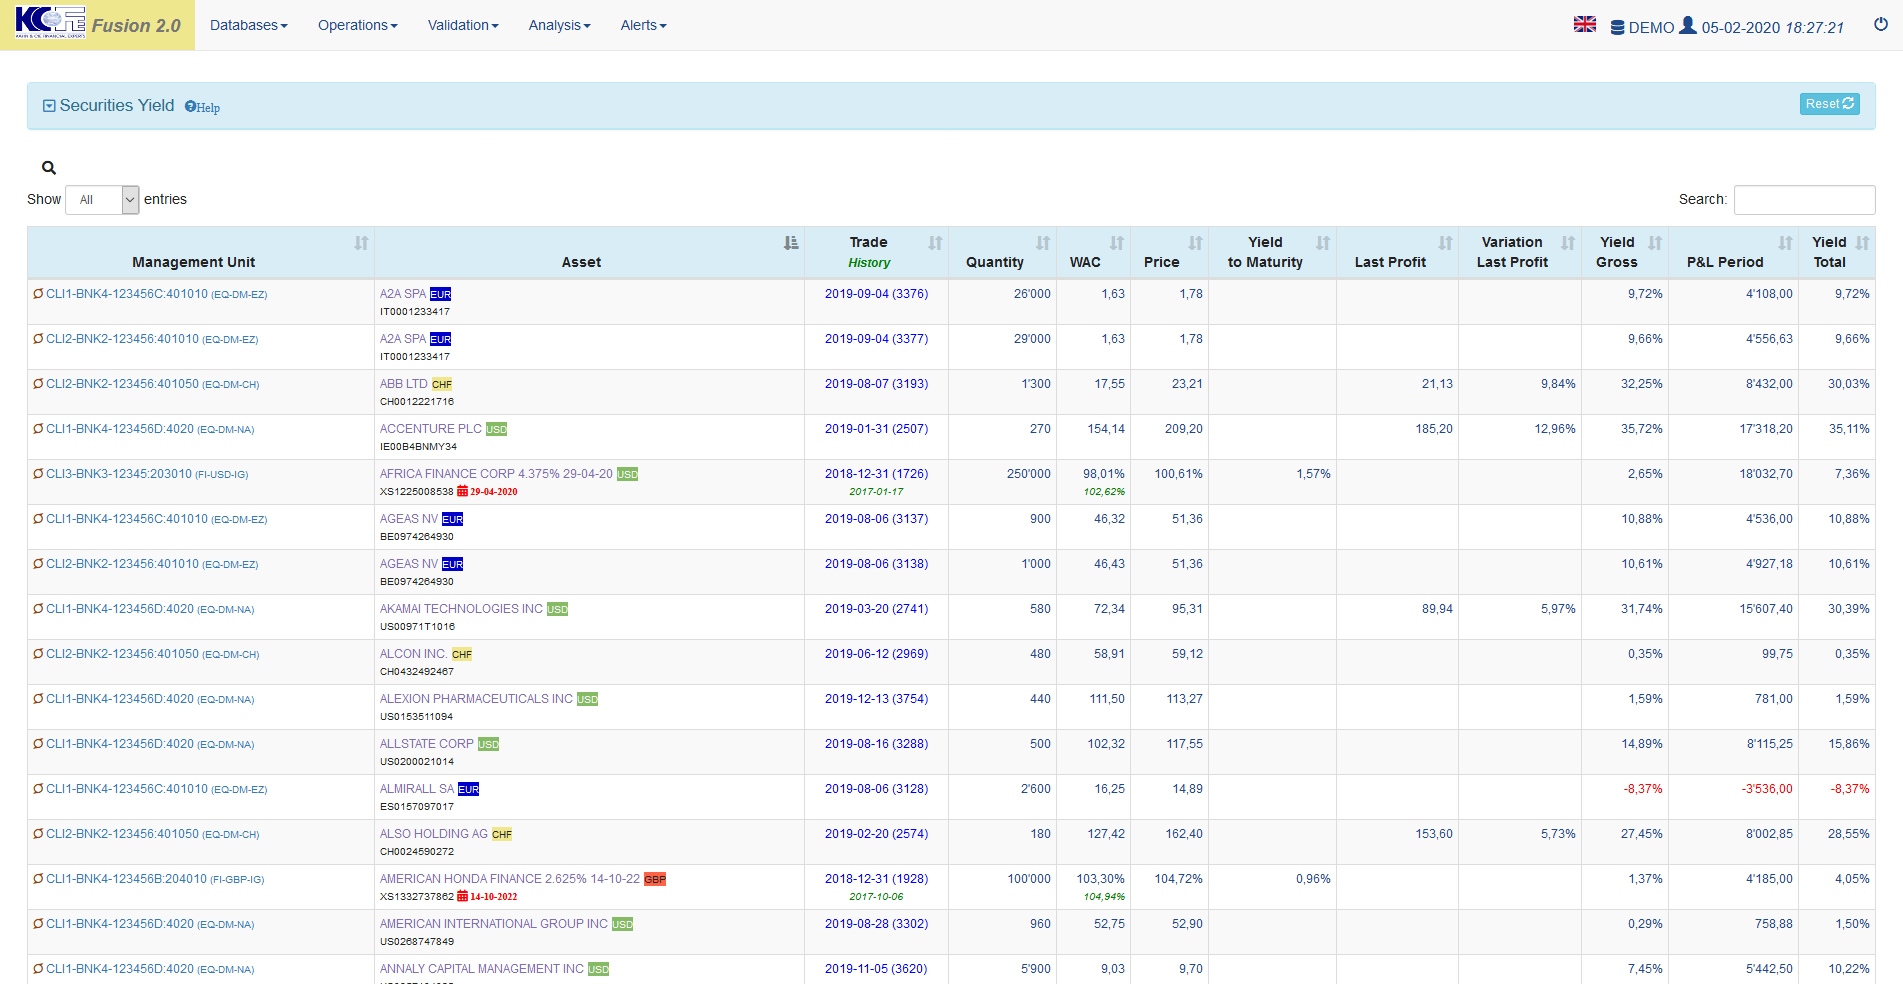
Task: Click the ACCENTURE PLC asset link
Action: 430,429
